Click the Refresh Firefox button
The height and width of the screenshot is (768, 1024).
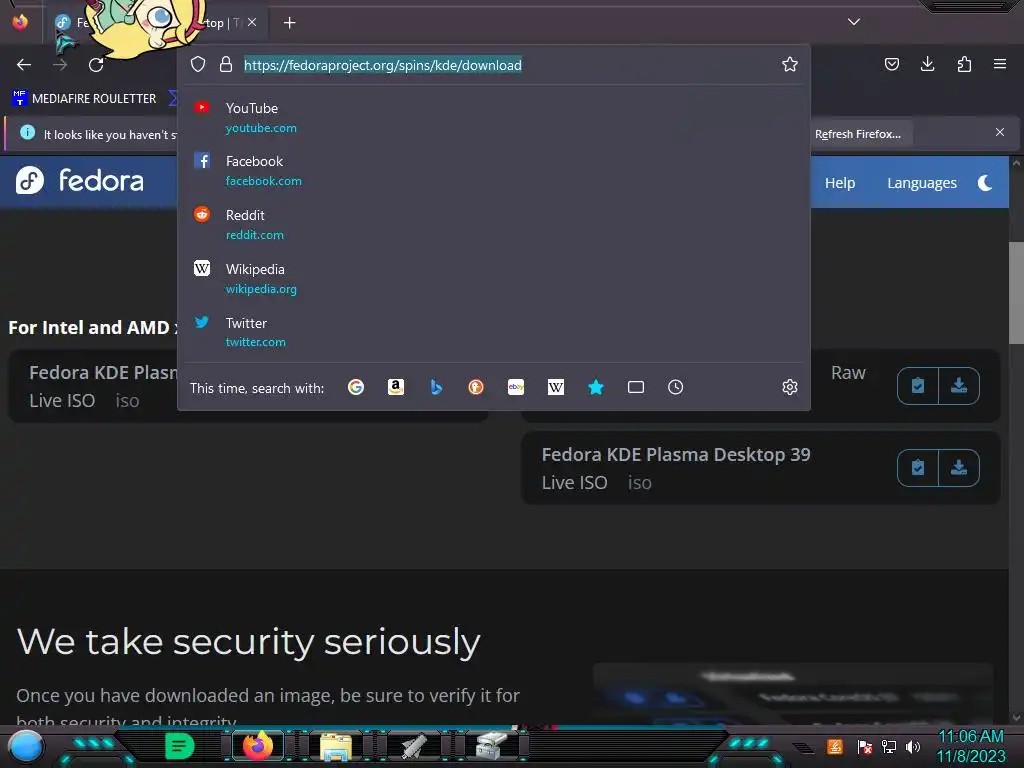857,134
